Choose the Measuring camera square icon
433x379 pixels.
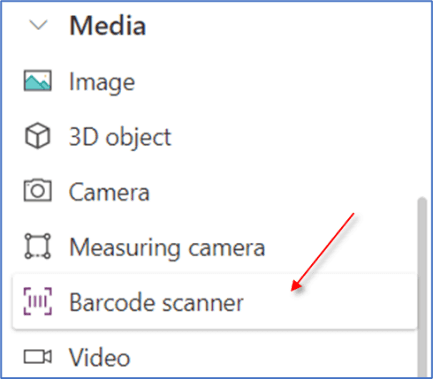[x=38, y=246]
